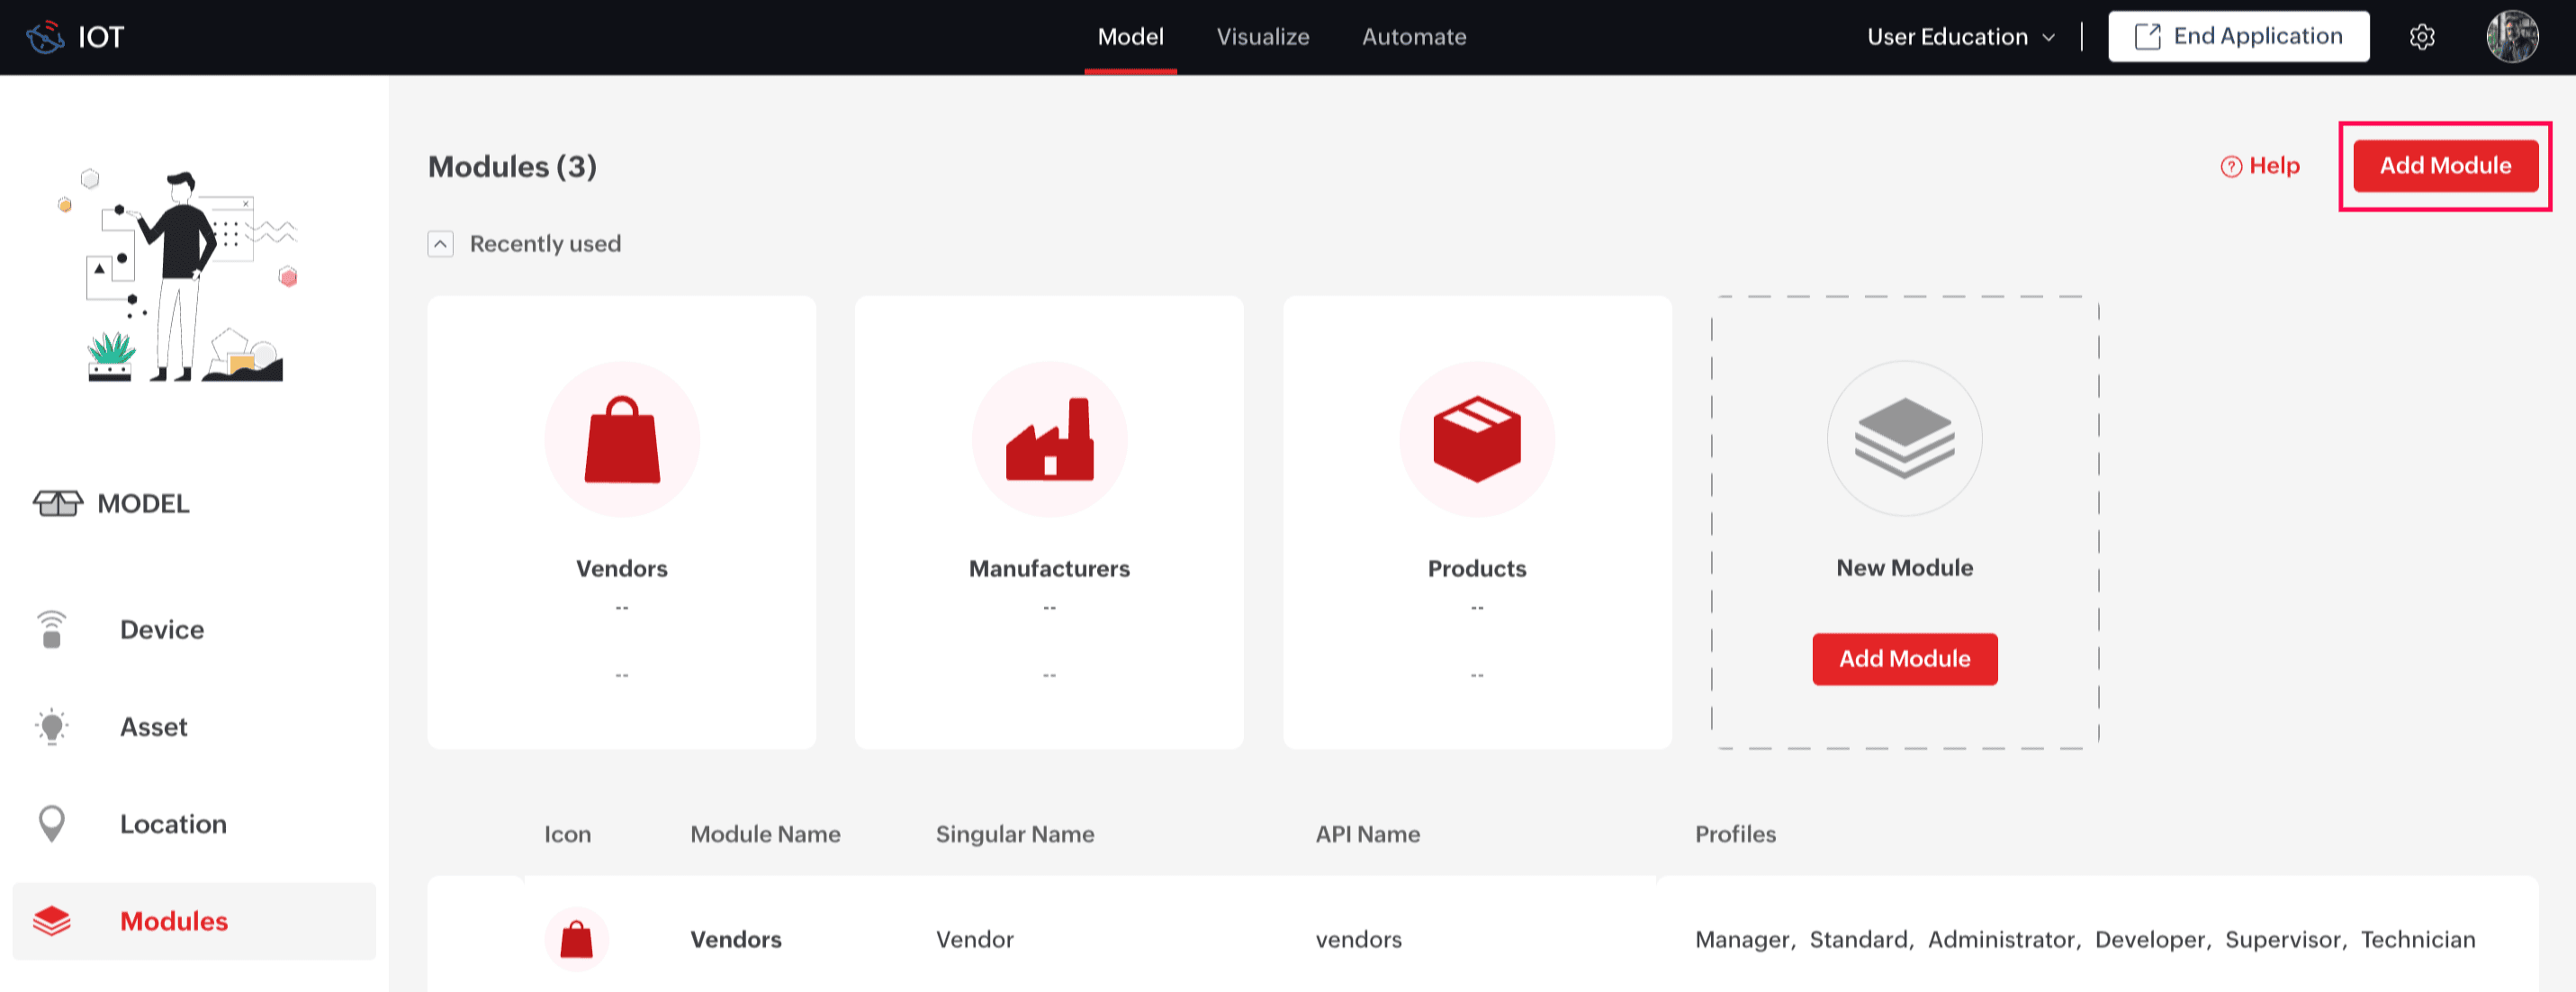Click the Vendors row bag icon in table
Screen dimensions: 2576x992
coord(576,939)
